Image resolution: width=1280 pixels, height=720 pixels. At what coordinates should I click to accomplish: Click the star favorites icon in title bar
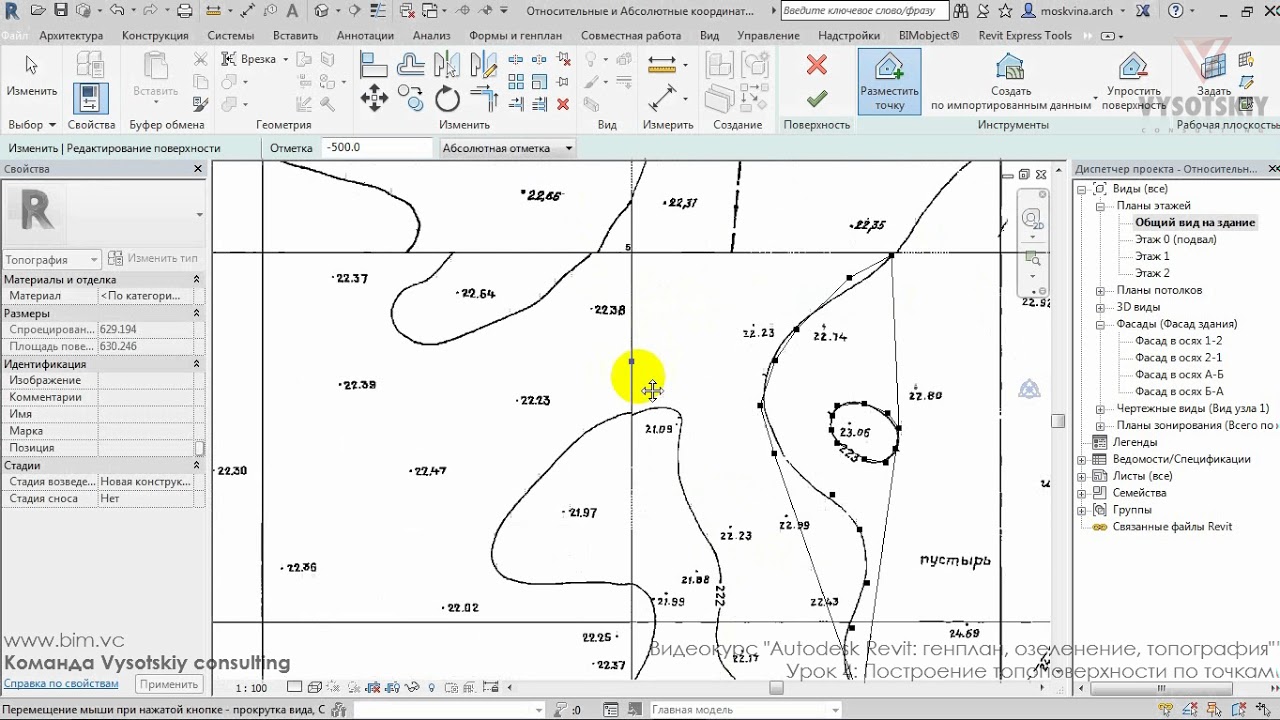1005,11
